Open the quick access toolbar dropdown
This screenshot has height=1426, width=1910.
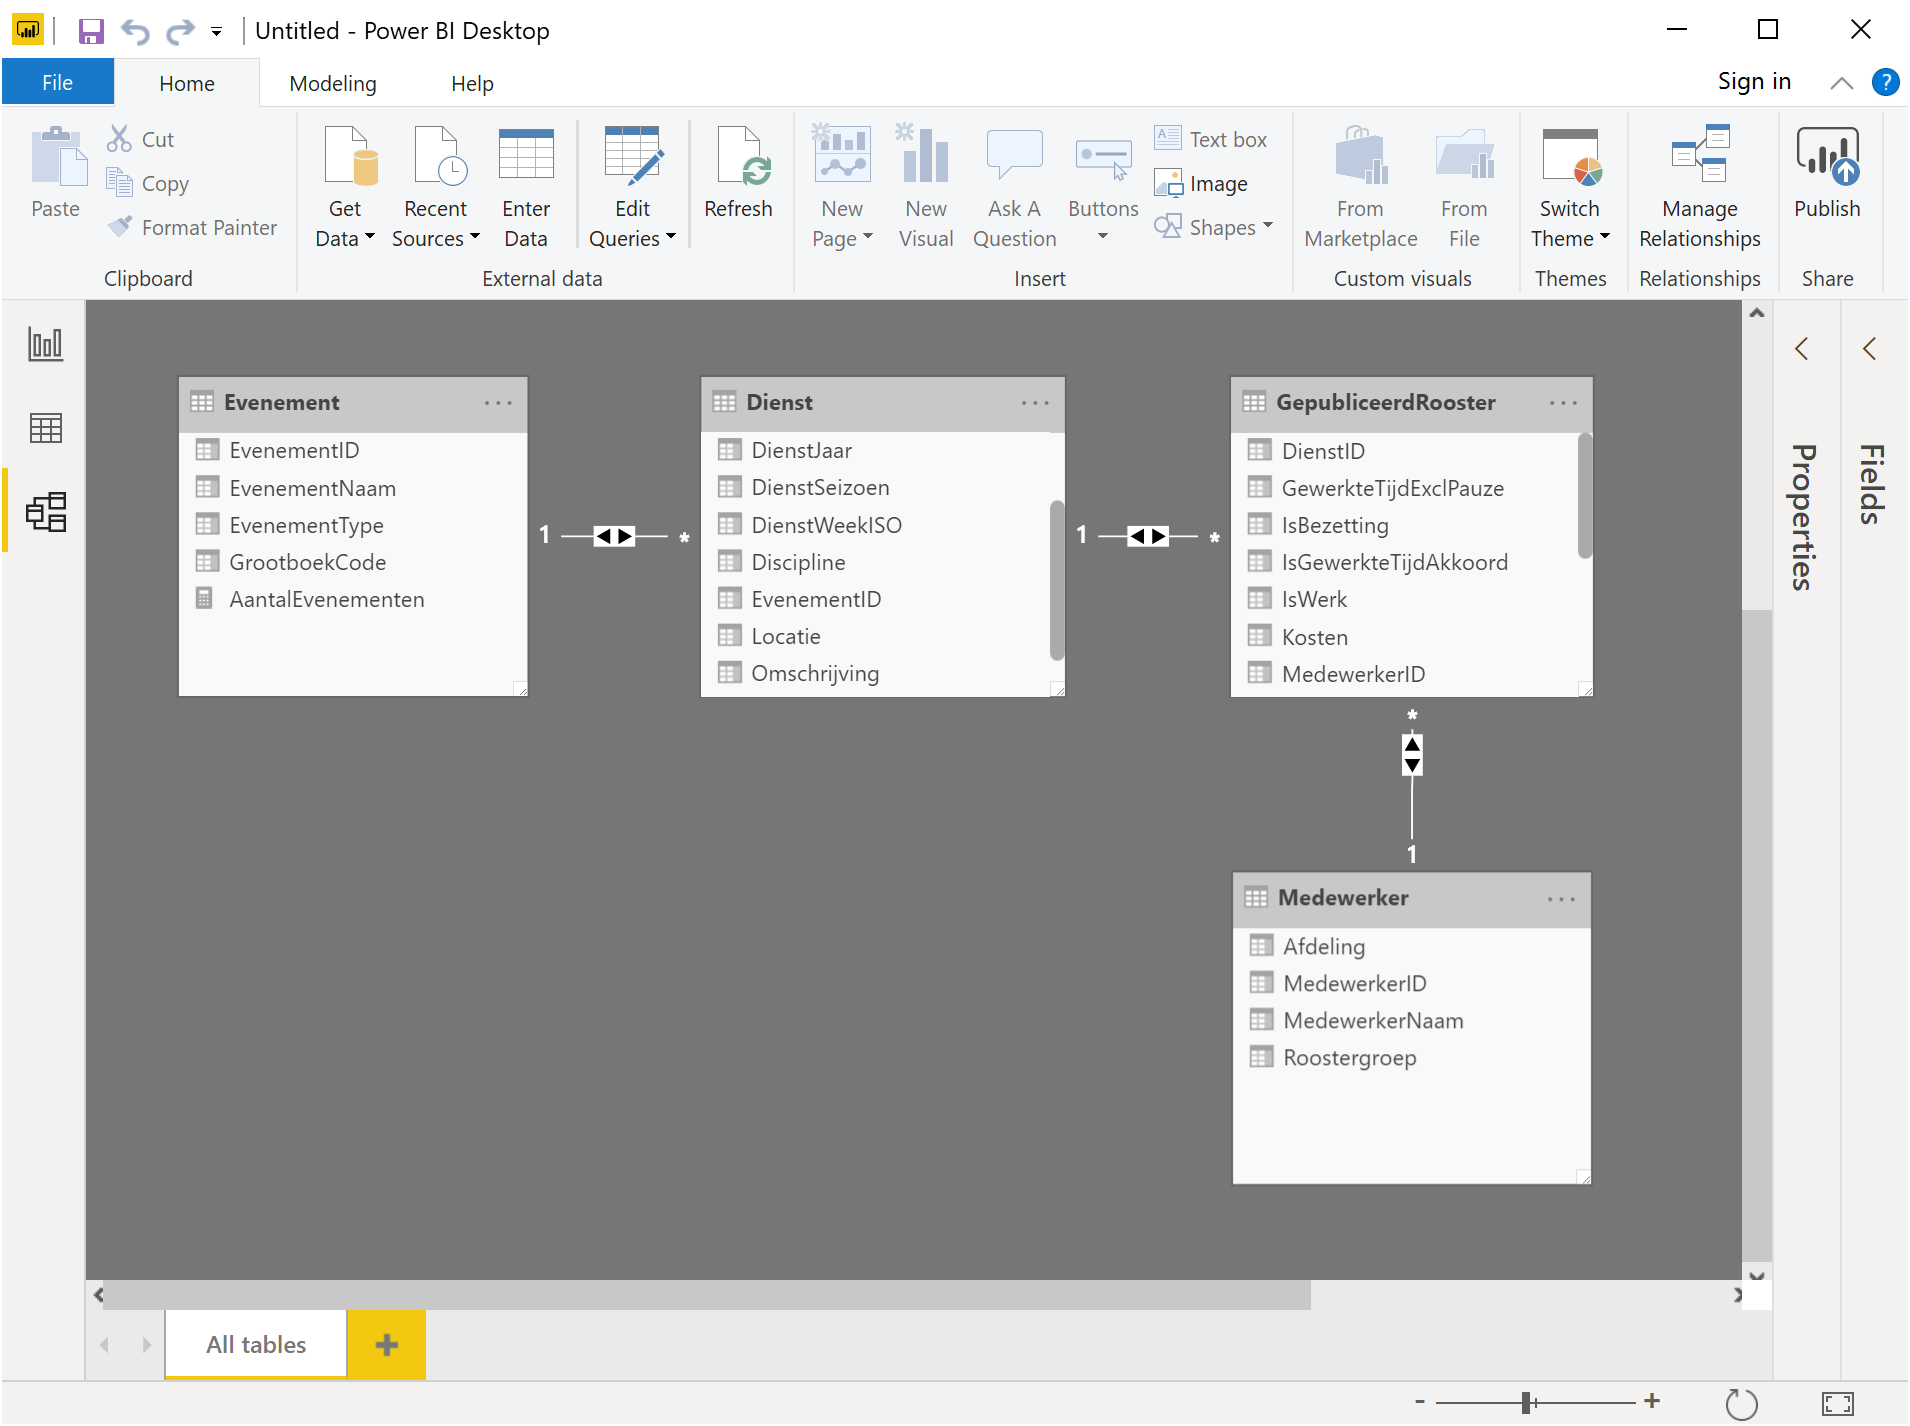pos(216,32)
